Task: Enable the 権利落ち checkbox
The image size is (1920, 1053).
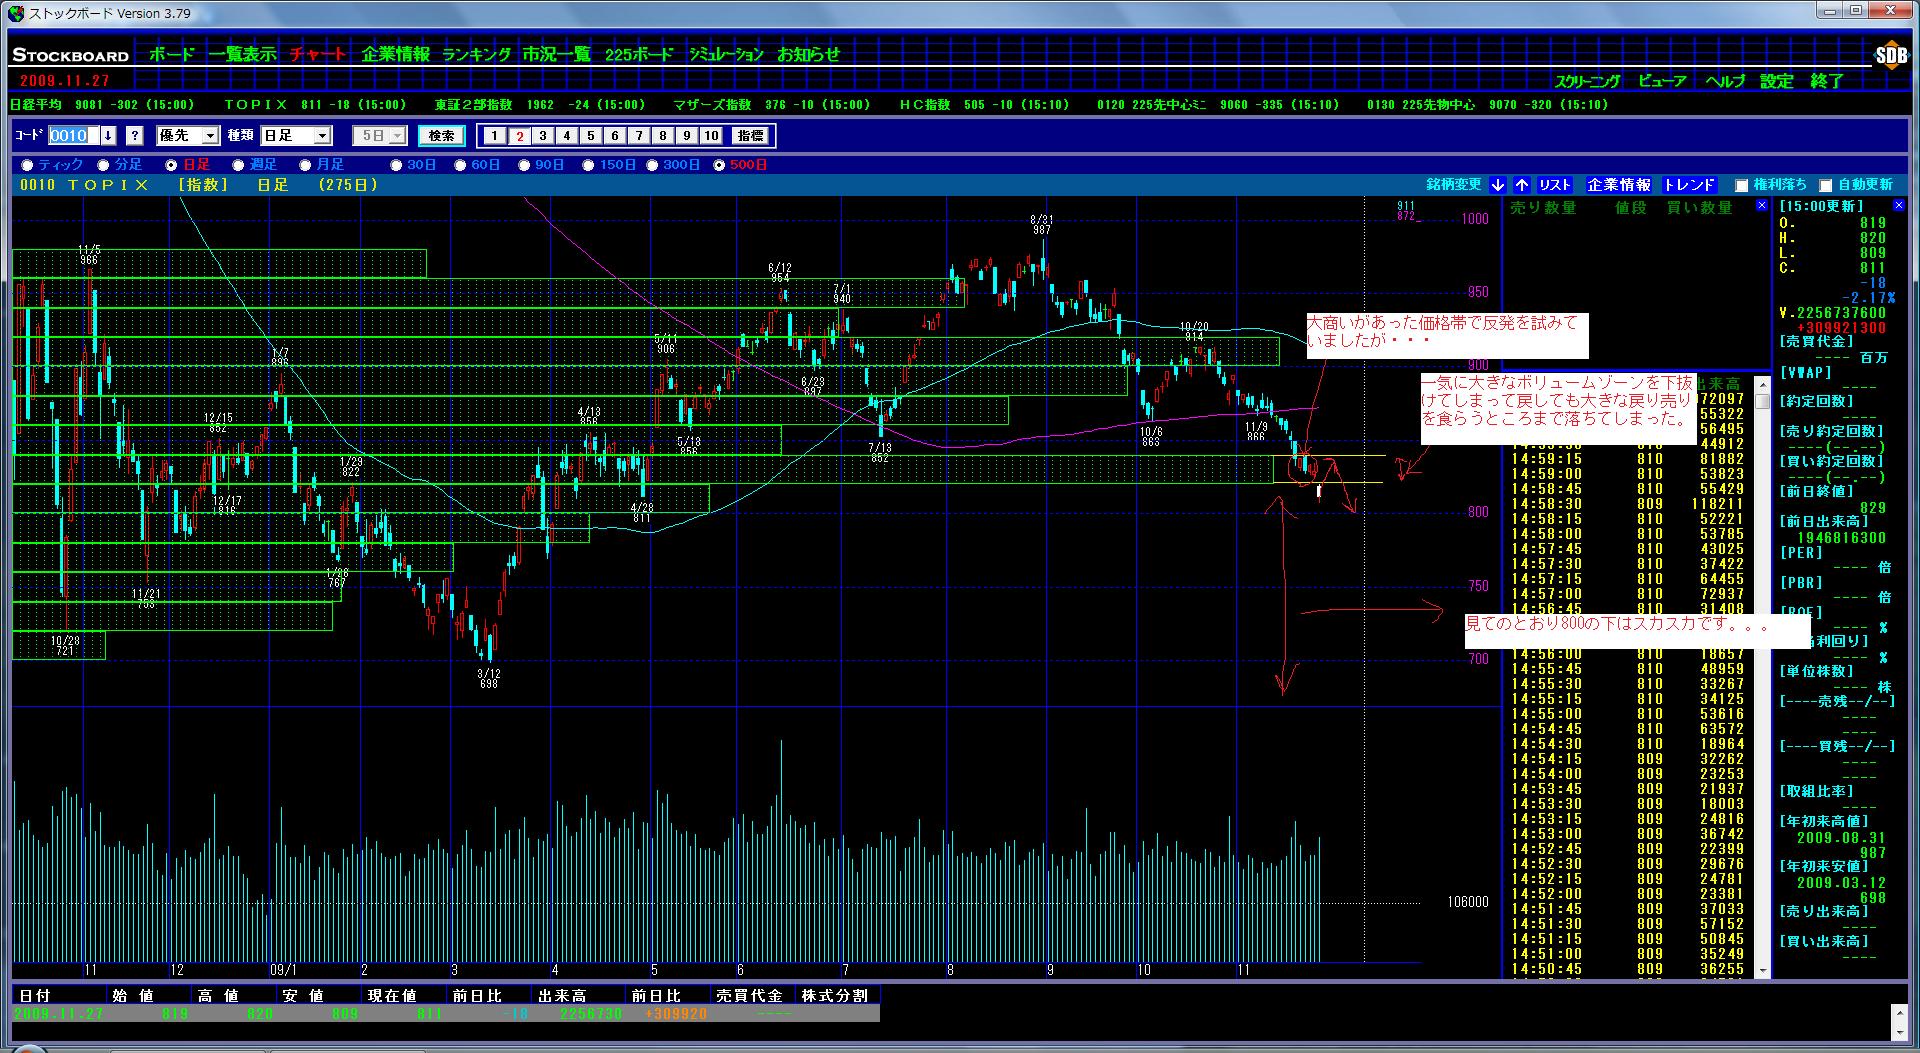Action: [x=1741, y=185]
